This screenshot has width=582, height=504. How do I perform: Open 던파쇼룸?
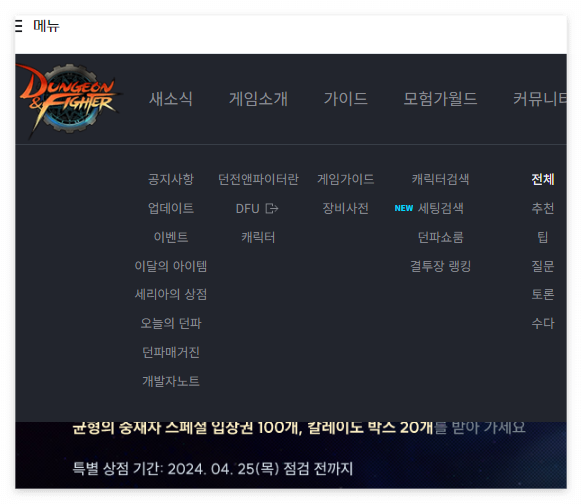[x=440, y=237]
